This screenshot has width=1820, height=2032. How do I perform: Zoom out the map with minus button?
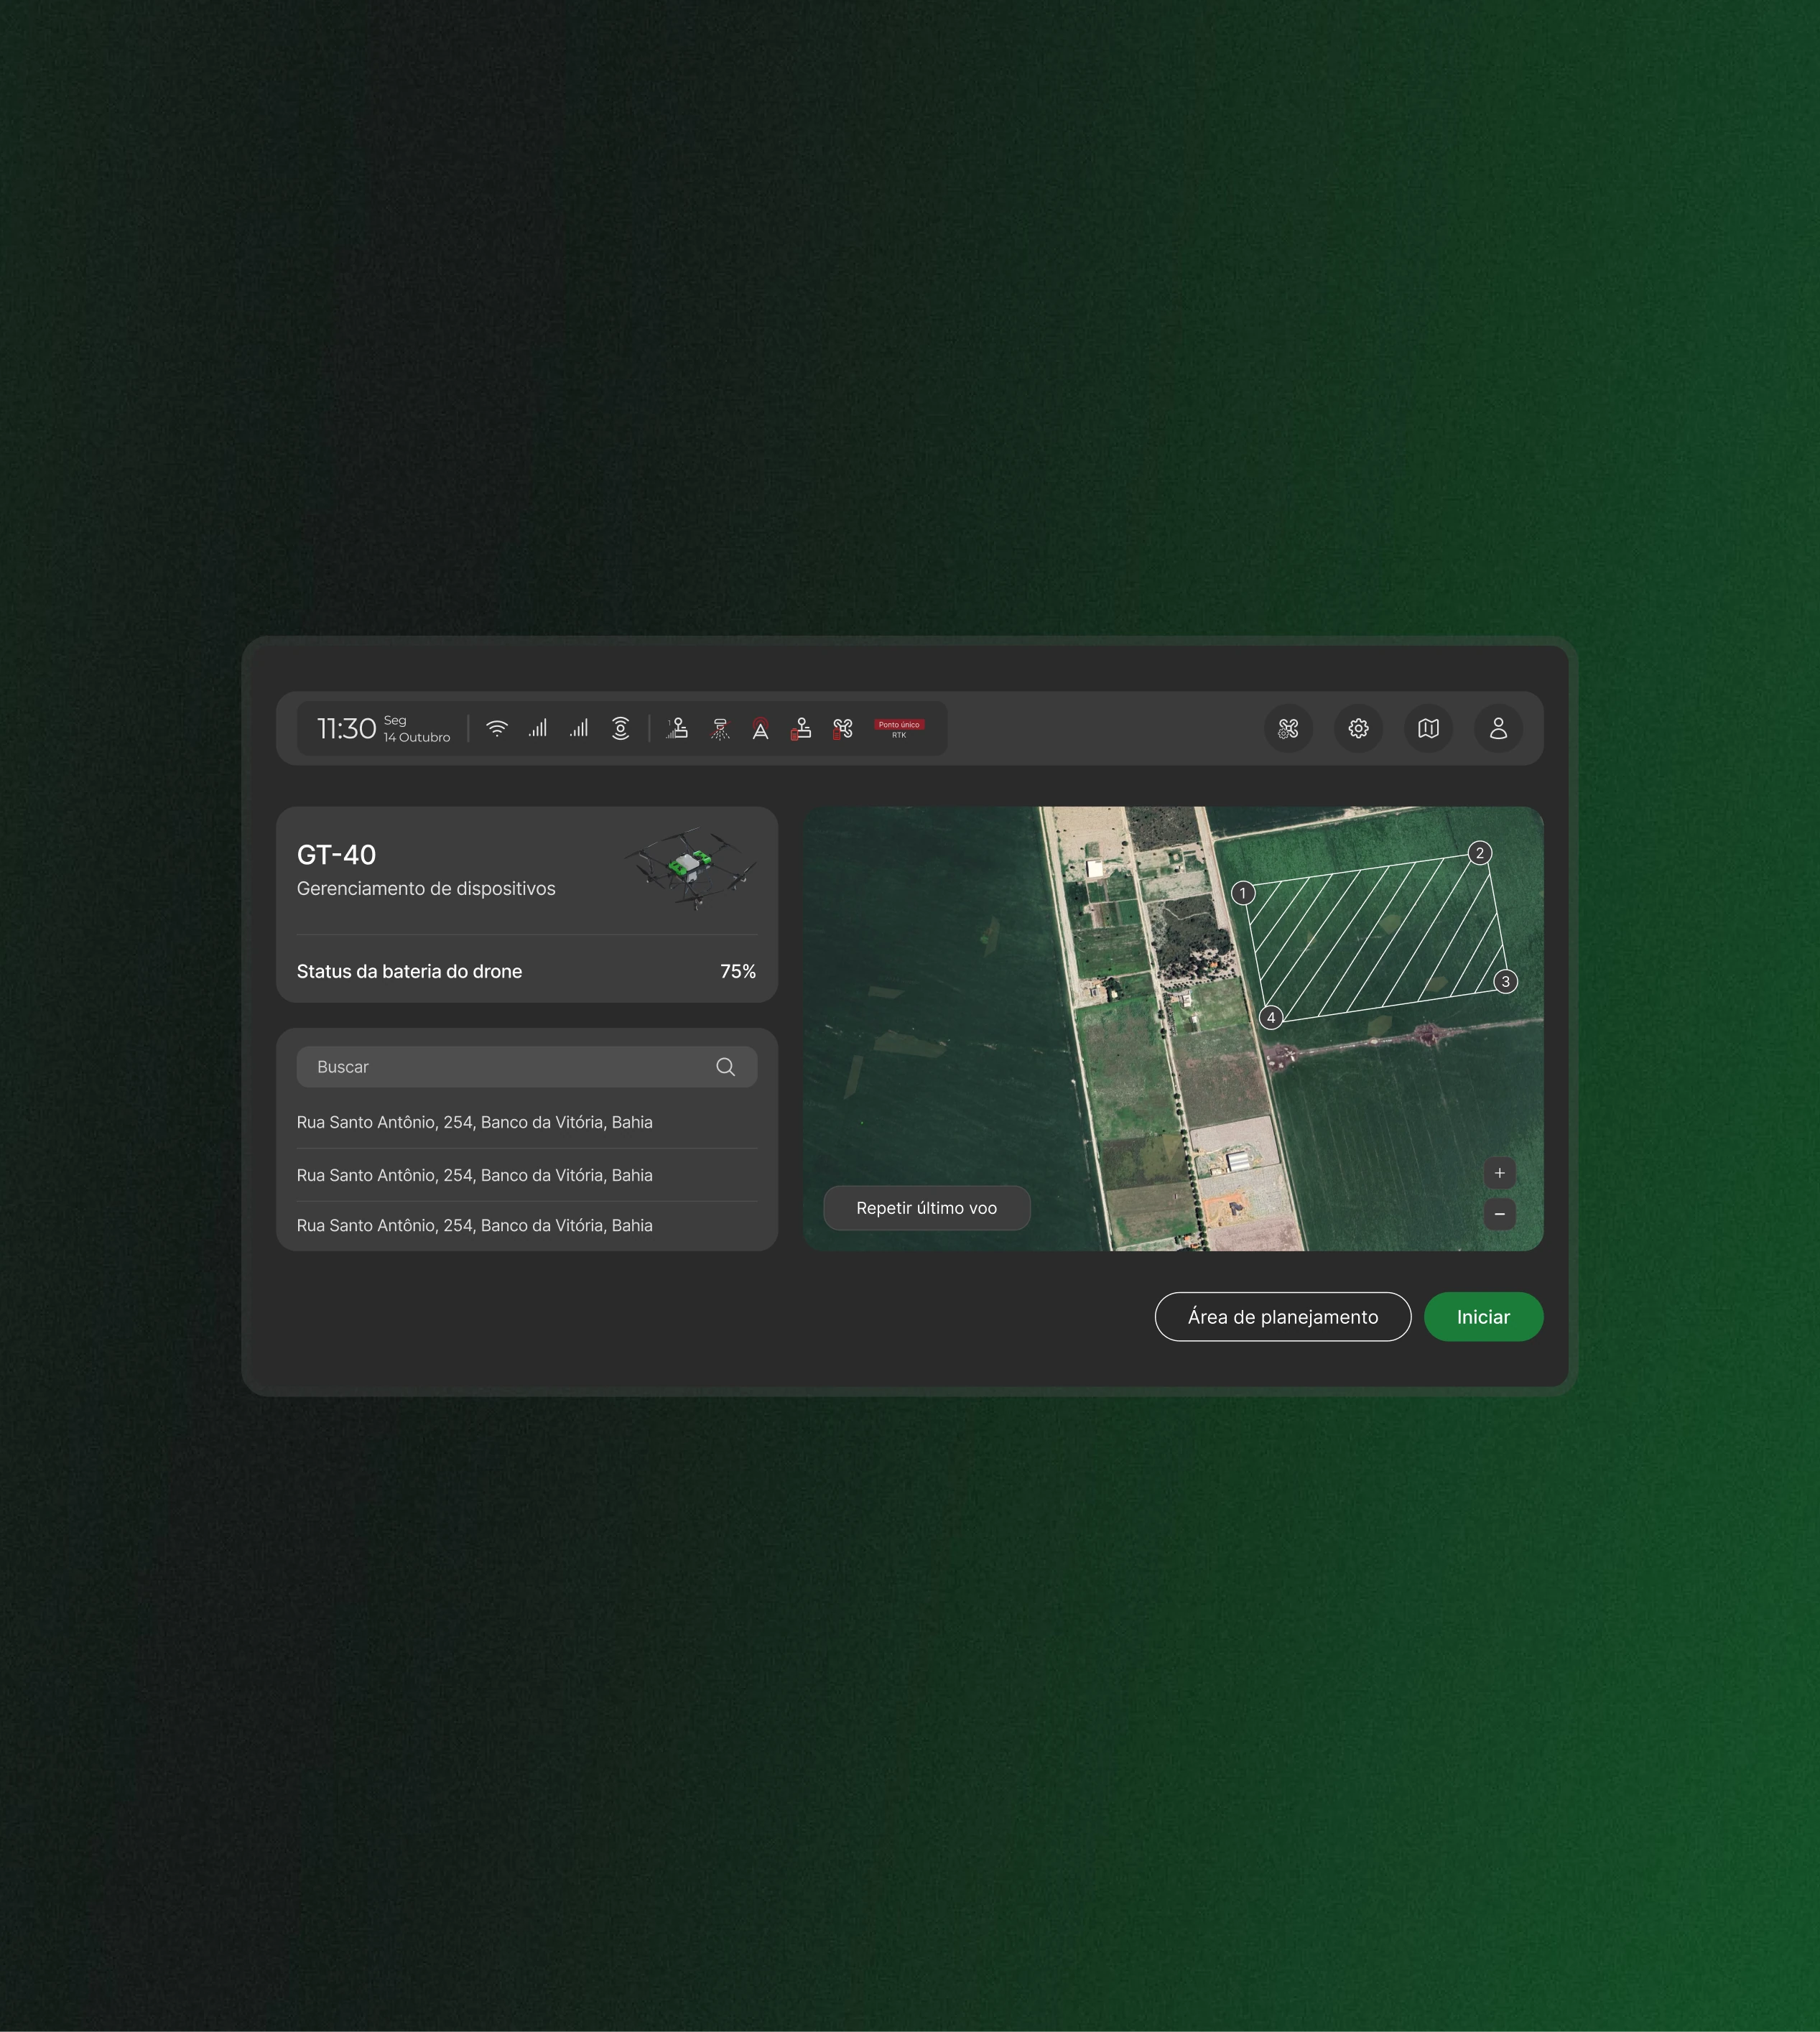[x=1499, y=1214]
